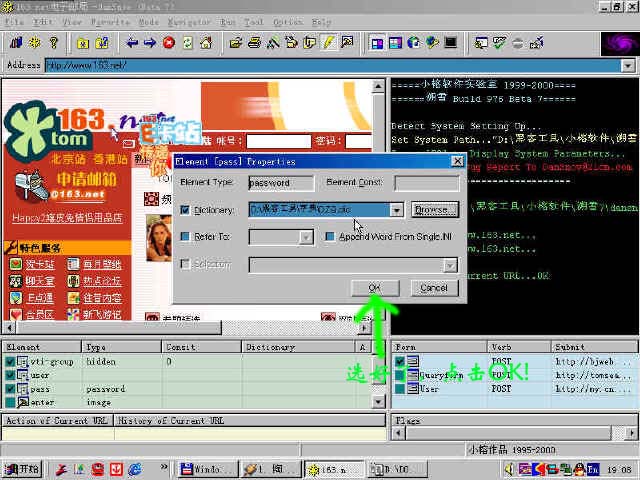Click the yellow favorites folder icon

[83, 42]
